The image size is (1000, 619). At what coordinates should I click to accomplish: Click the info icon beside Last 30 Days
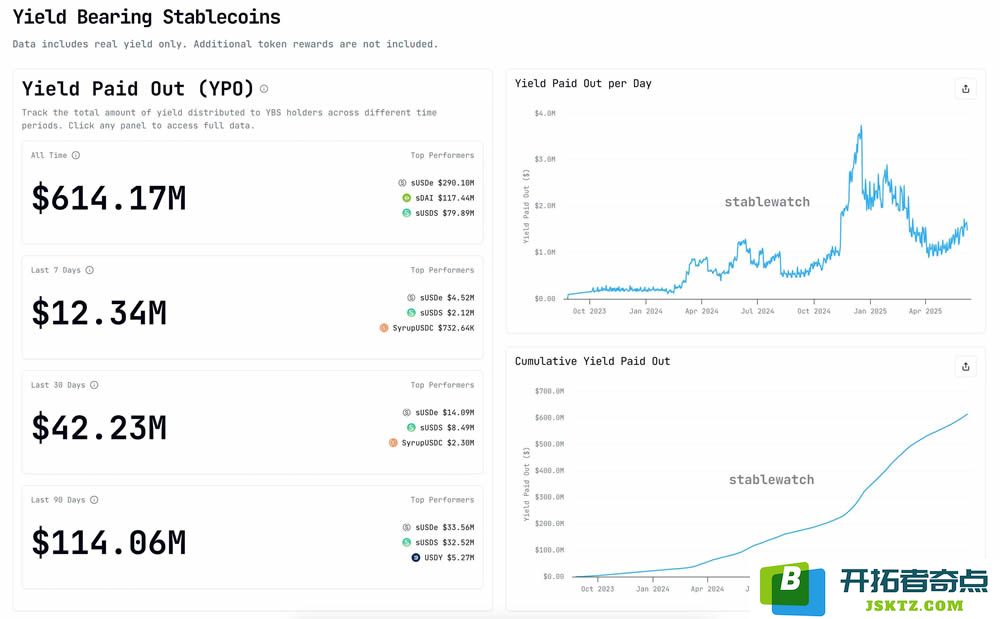point(94,384)
